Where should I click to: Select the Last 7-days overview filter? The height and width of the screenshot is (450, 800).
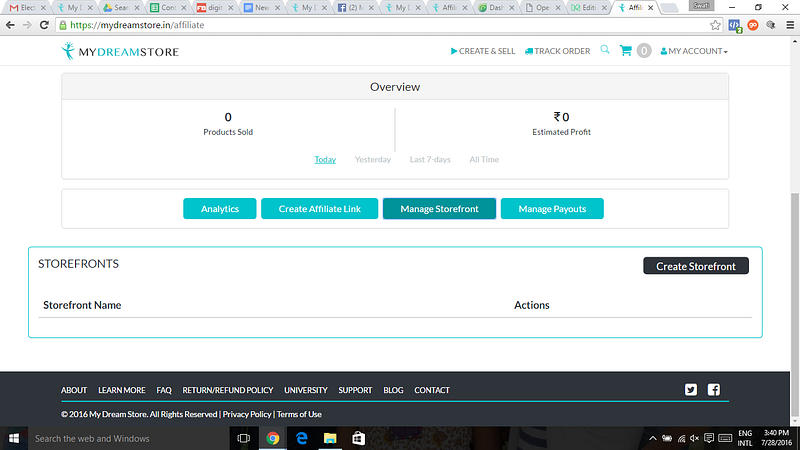pos(430,160)
